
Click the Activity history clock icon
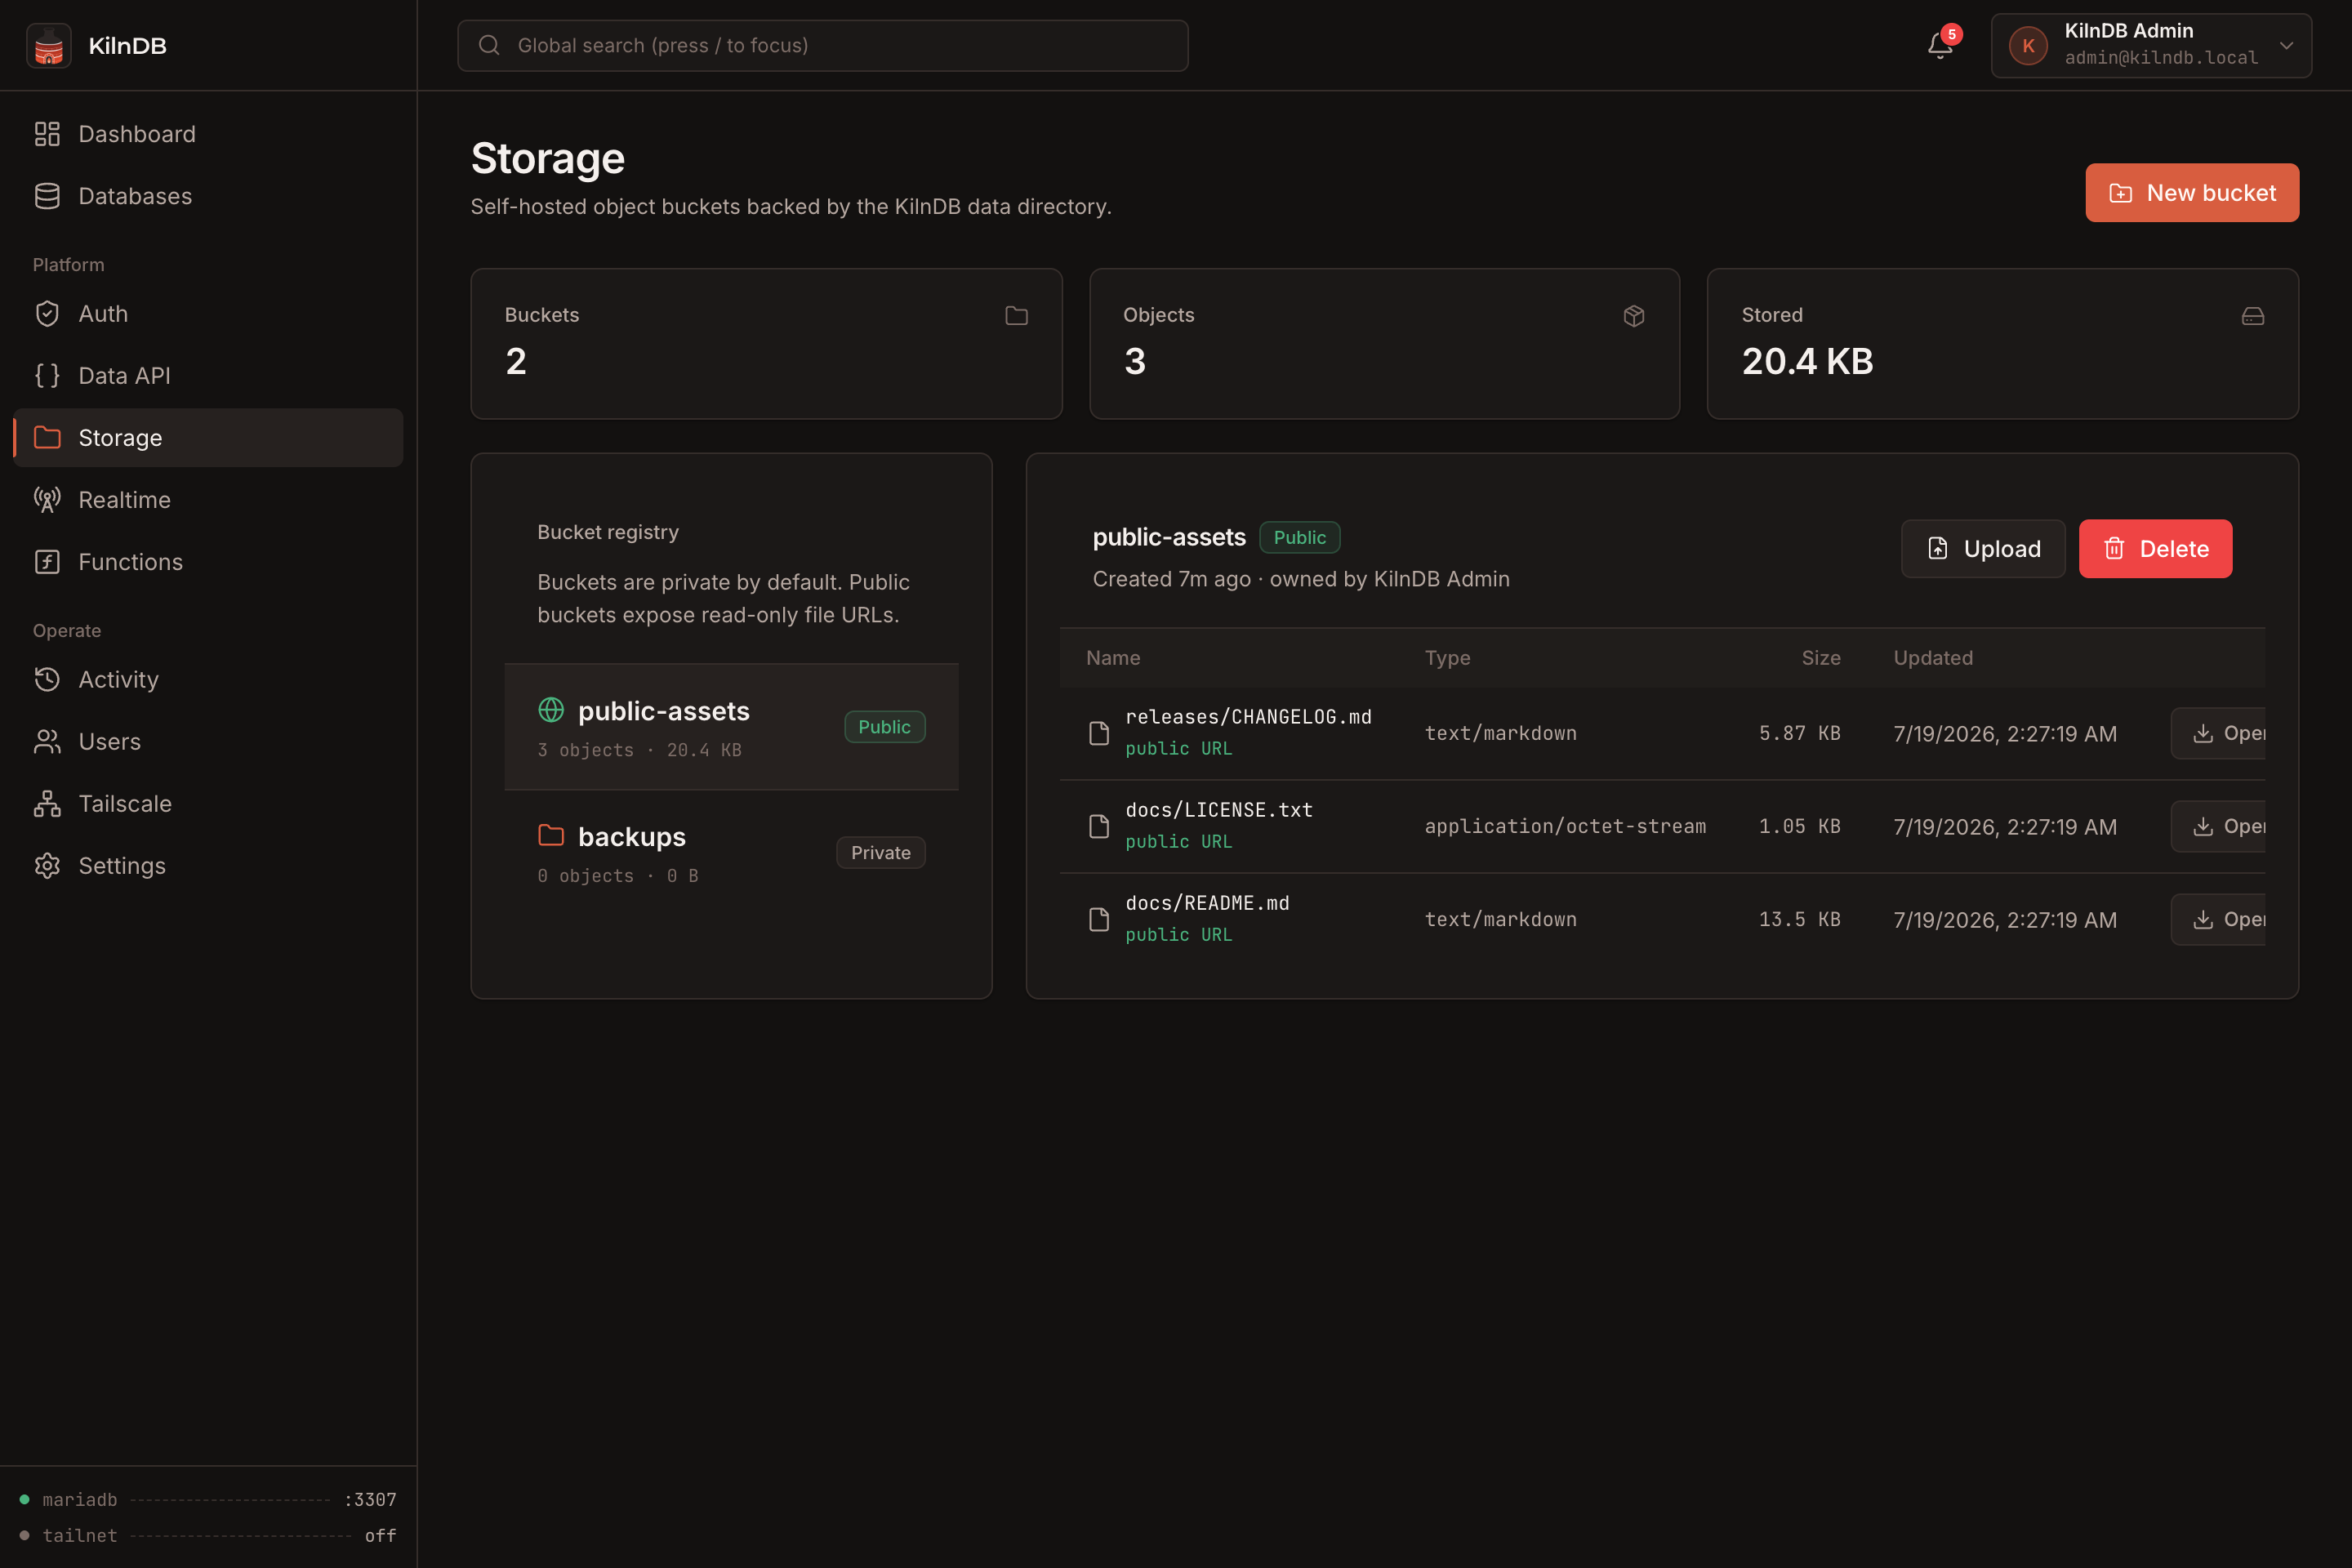pos(47,680)
